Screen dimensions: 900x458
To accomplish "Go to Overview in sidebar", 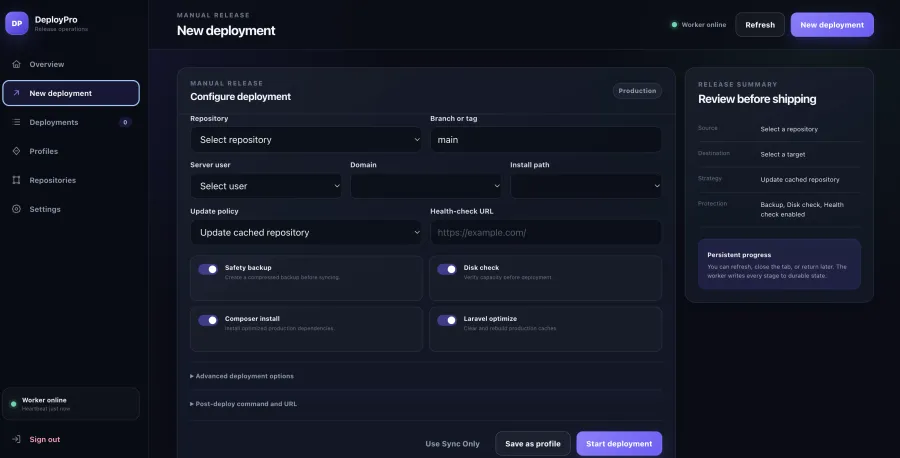I will pyautogui.click(x=71, y=64).
